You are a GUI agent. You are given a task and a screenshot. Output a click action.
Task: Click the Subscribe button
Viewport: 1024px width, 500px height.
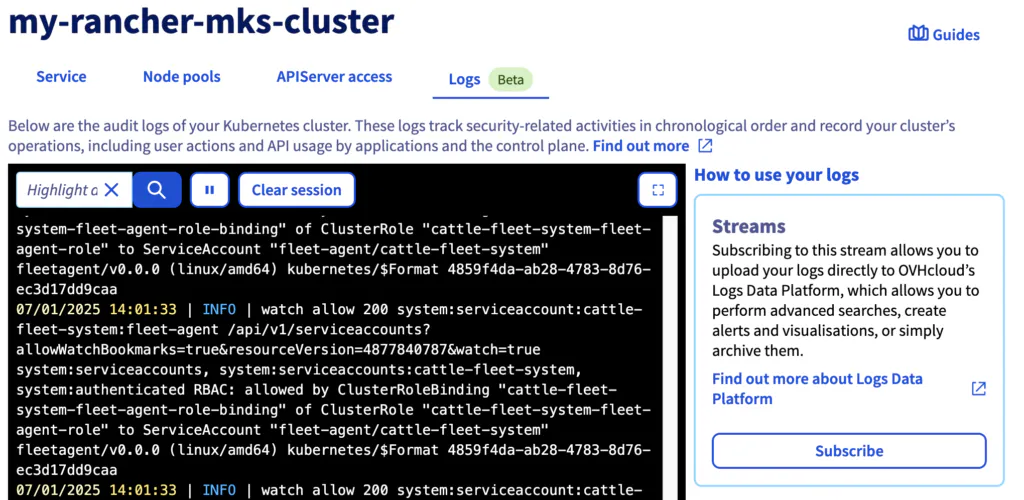pos(849,451)
